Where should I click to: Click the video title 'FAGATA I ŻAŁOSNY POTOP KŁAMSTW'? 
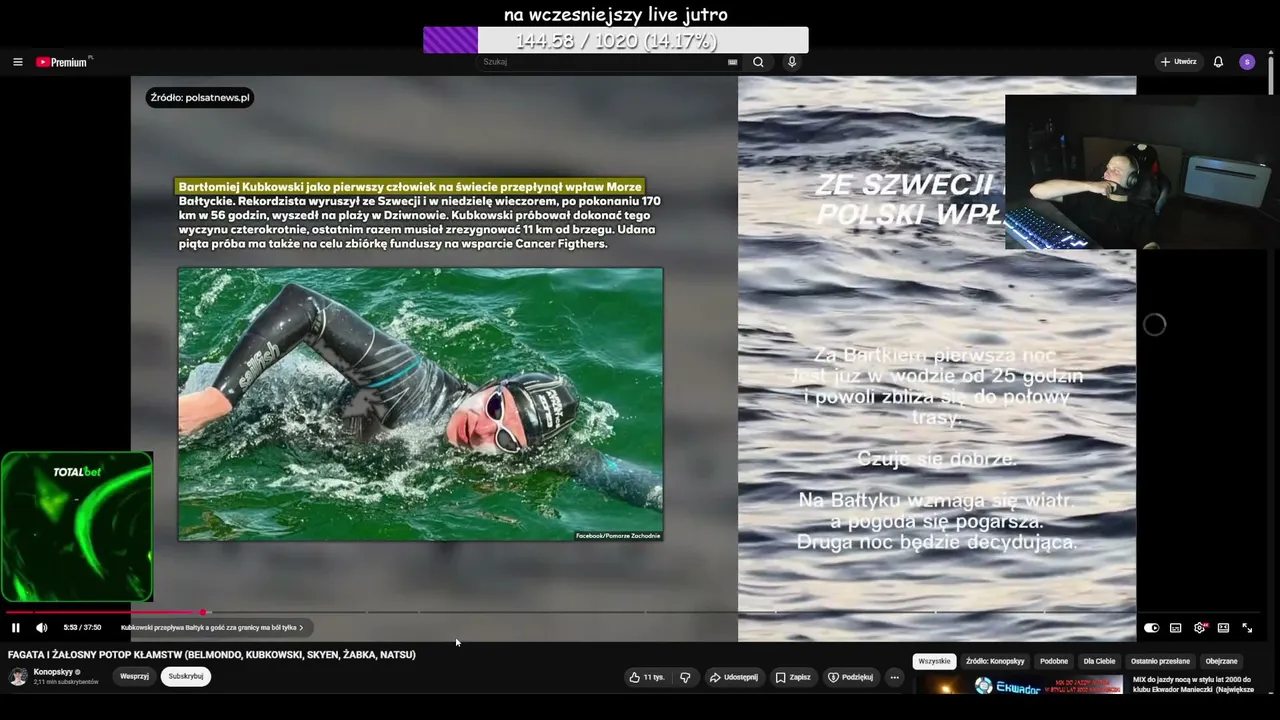point(212,655)
